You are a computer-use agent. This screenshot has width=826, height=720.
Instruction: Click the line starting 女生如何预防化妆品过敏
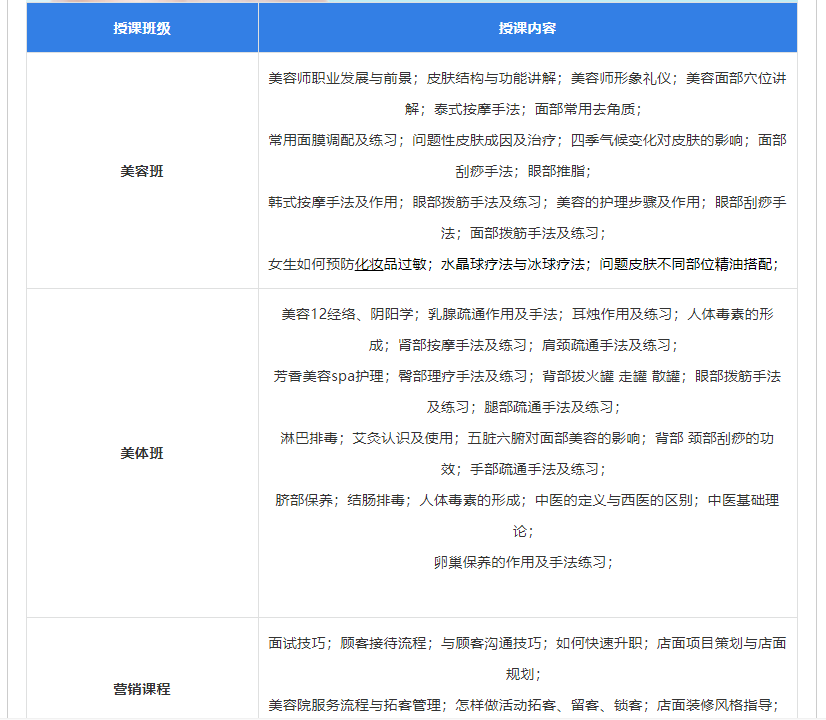pyautogui.click(x=524, y=264)
